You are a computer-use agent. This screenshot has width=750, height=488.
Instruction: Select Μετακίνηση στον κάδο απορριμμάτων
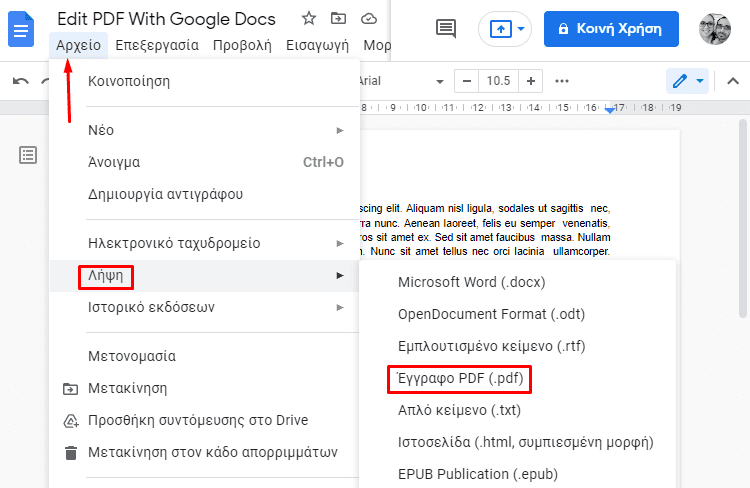(x=205, y=452)
